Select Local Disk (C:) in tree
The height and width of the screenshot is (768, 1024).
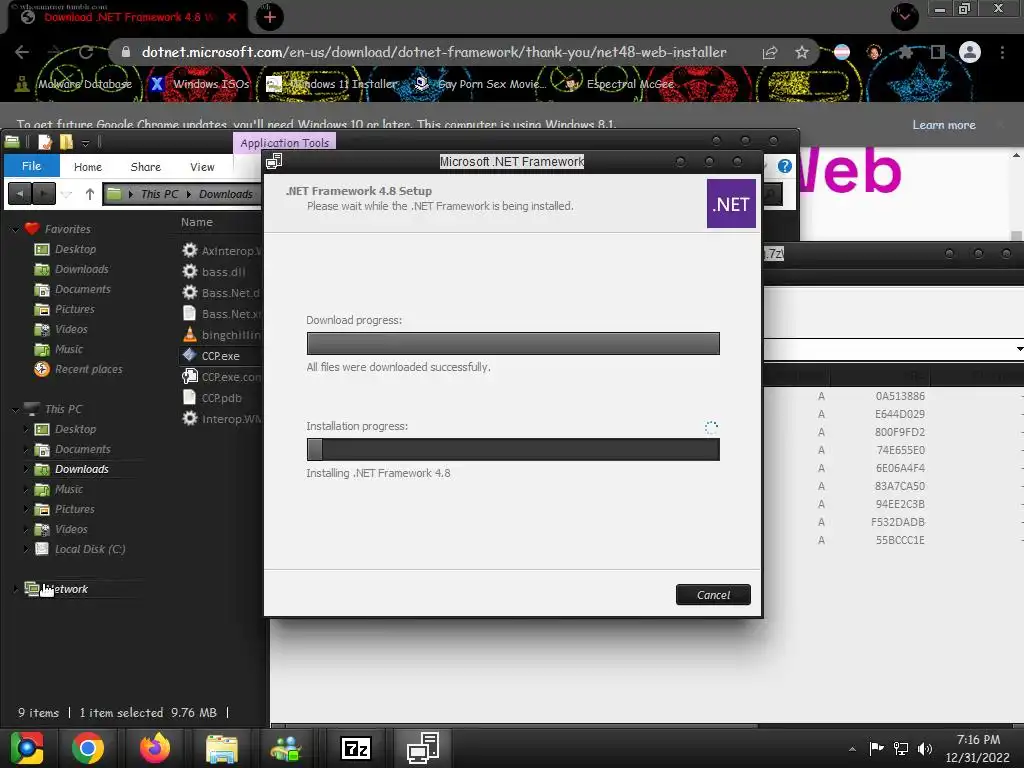click(x=89, y=549)
